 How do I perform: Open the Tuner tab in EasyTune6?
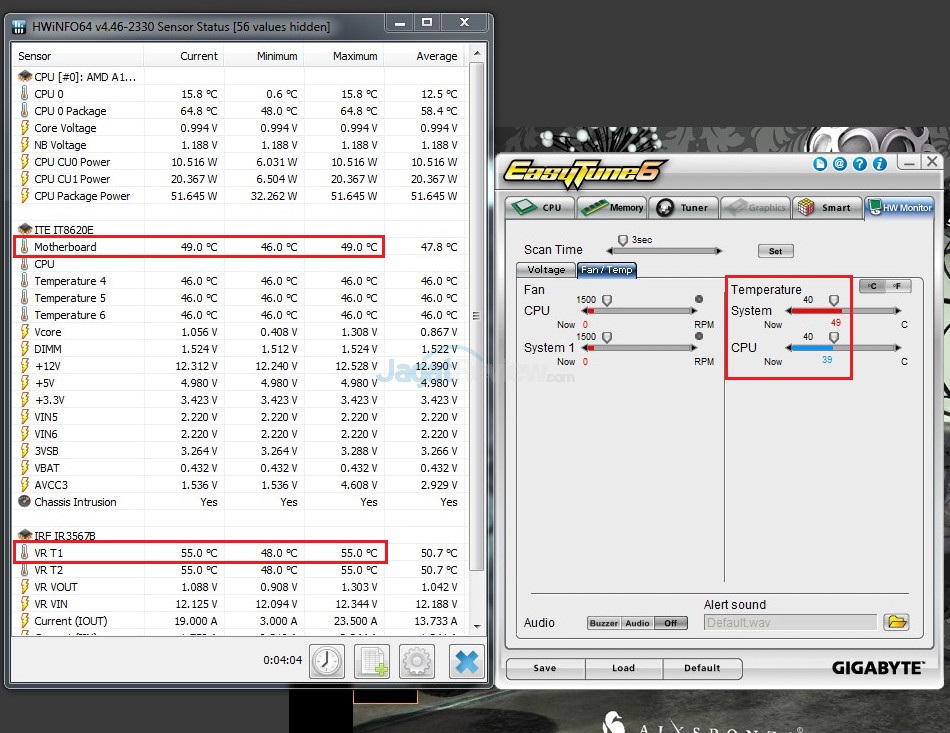[x=683, y=208]
